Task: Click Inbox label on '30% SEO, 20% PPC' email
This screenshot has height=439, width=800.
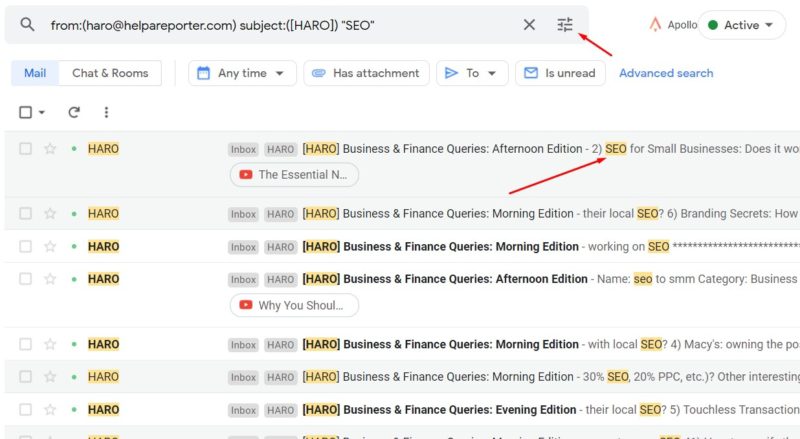Action: coord(243,377)
